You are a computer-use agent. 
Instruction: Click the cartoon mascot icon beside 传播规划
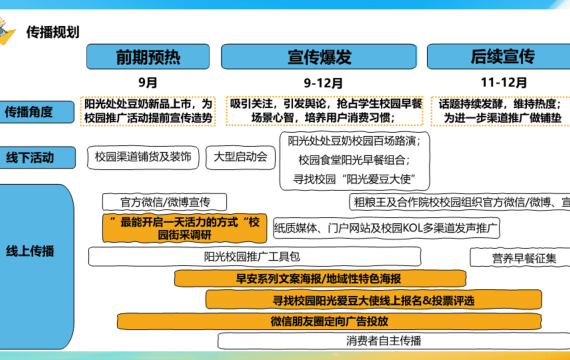[7, 32]
